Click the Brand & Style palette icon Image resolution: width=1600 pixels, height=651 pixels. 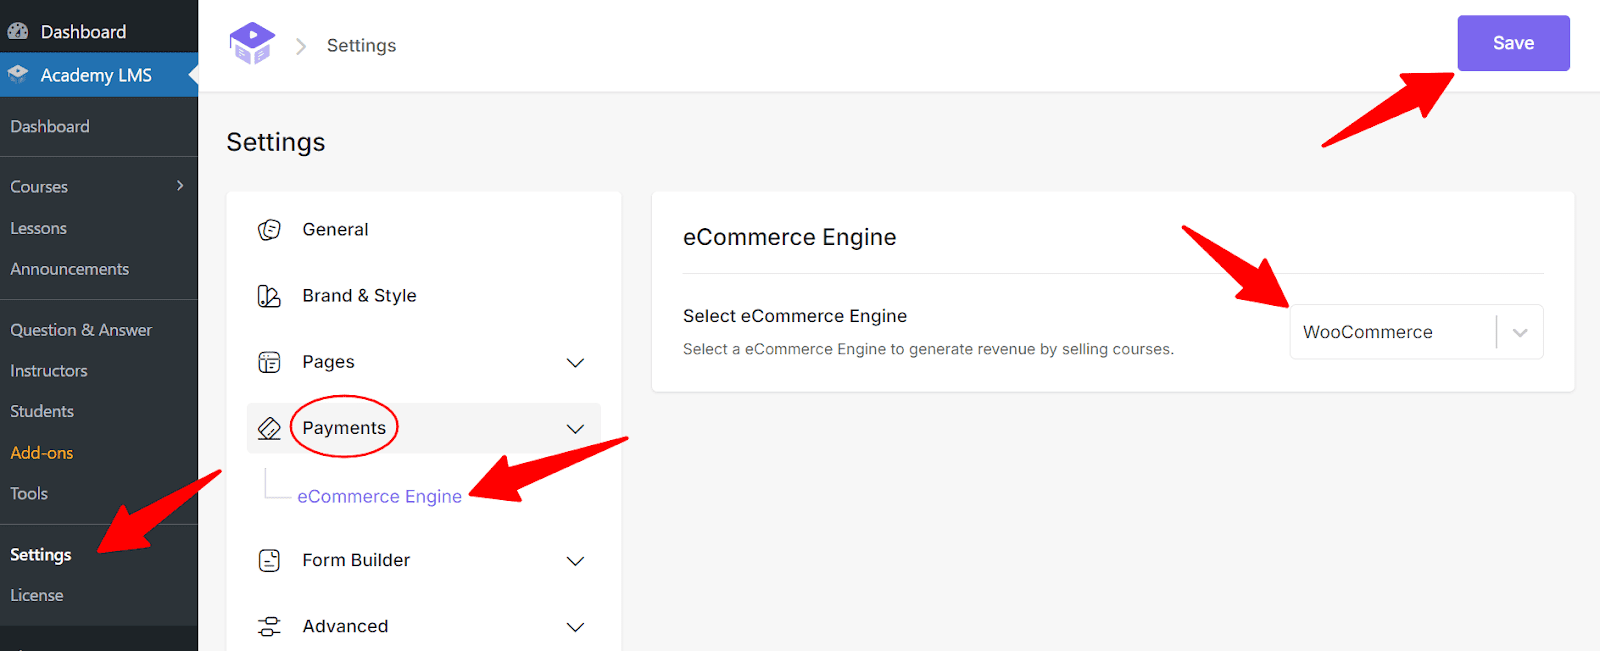coord(269,295)
